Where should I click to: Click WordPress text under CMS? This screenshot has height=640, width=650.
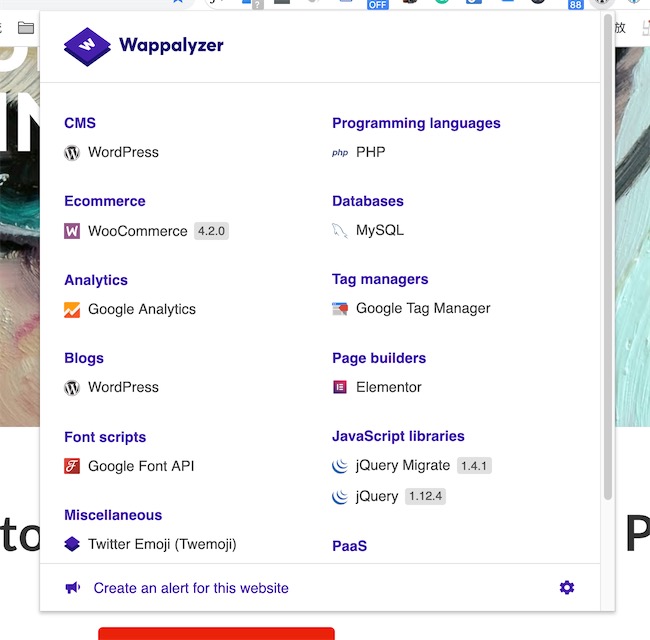123,152
